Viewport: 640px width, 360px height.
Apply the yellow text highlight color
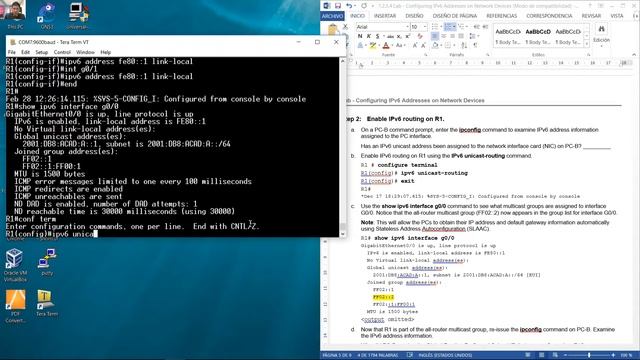pyautogui.click(x=373, y=45)
